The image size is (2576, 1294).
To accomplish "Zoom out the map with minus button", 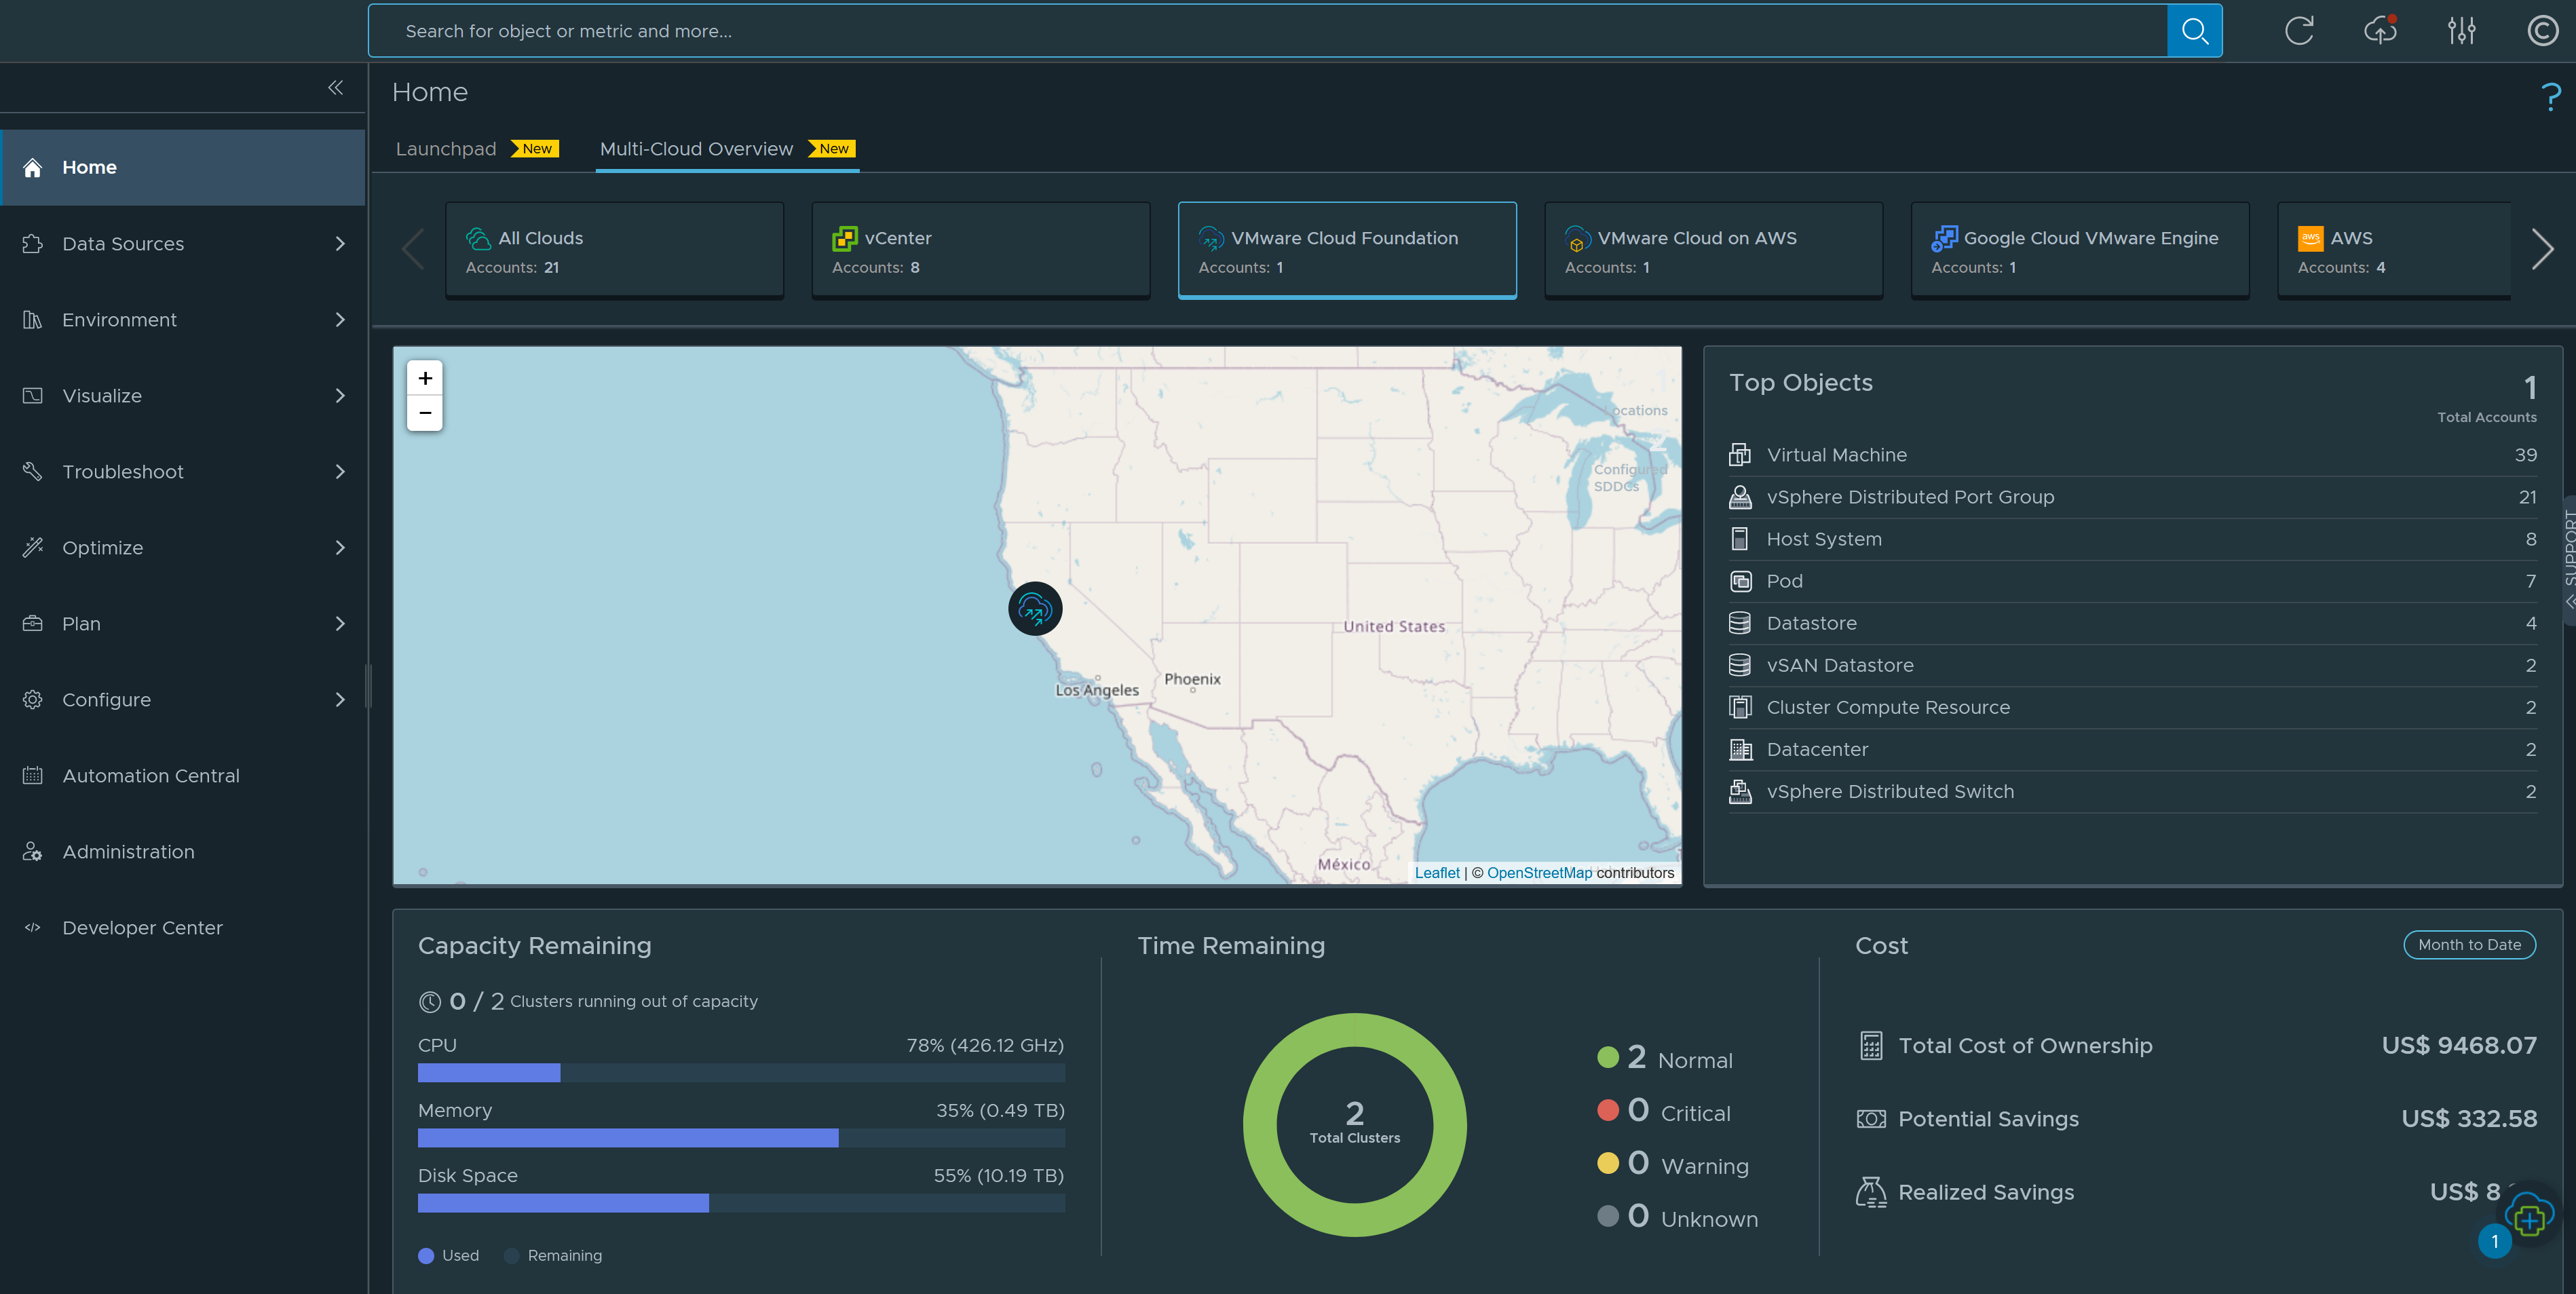I will (425, 413).
